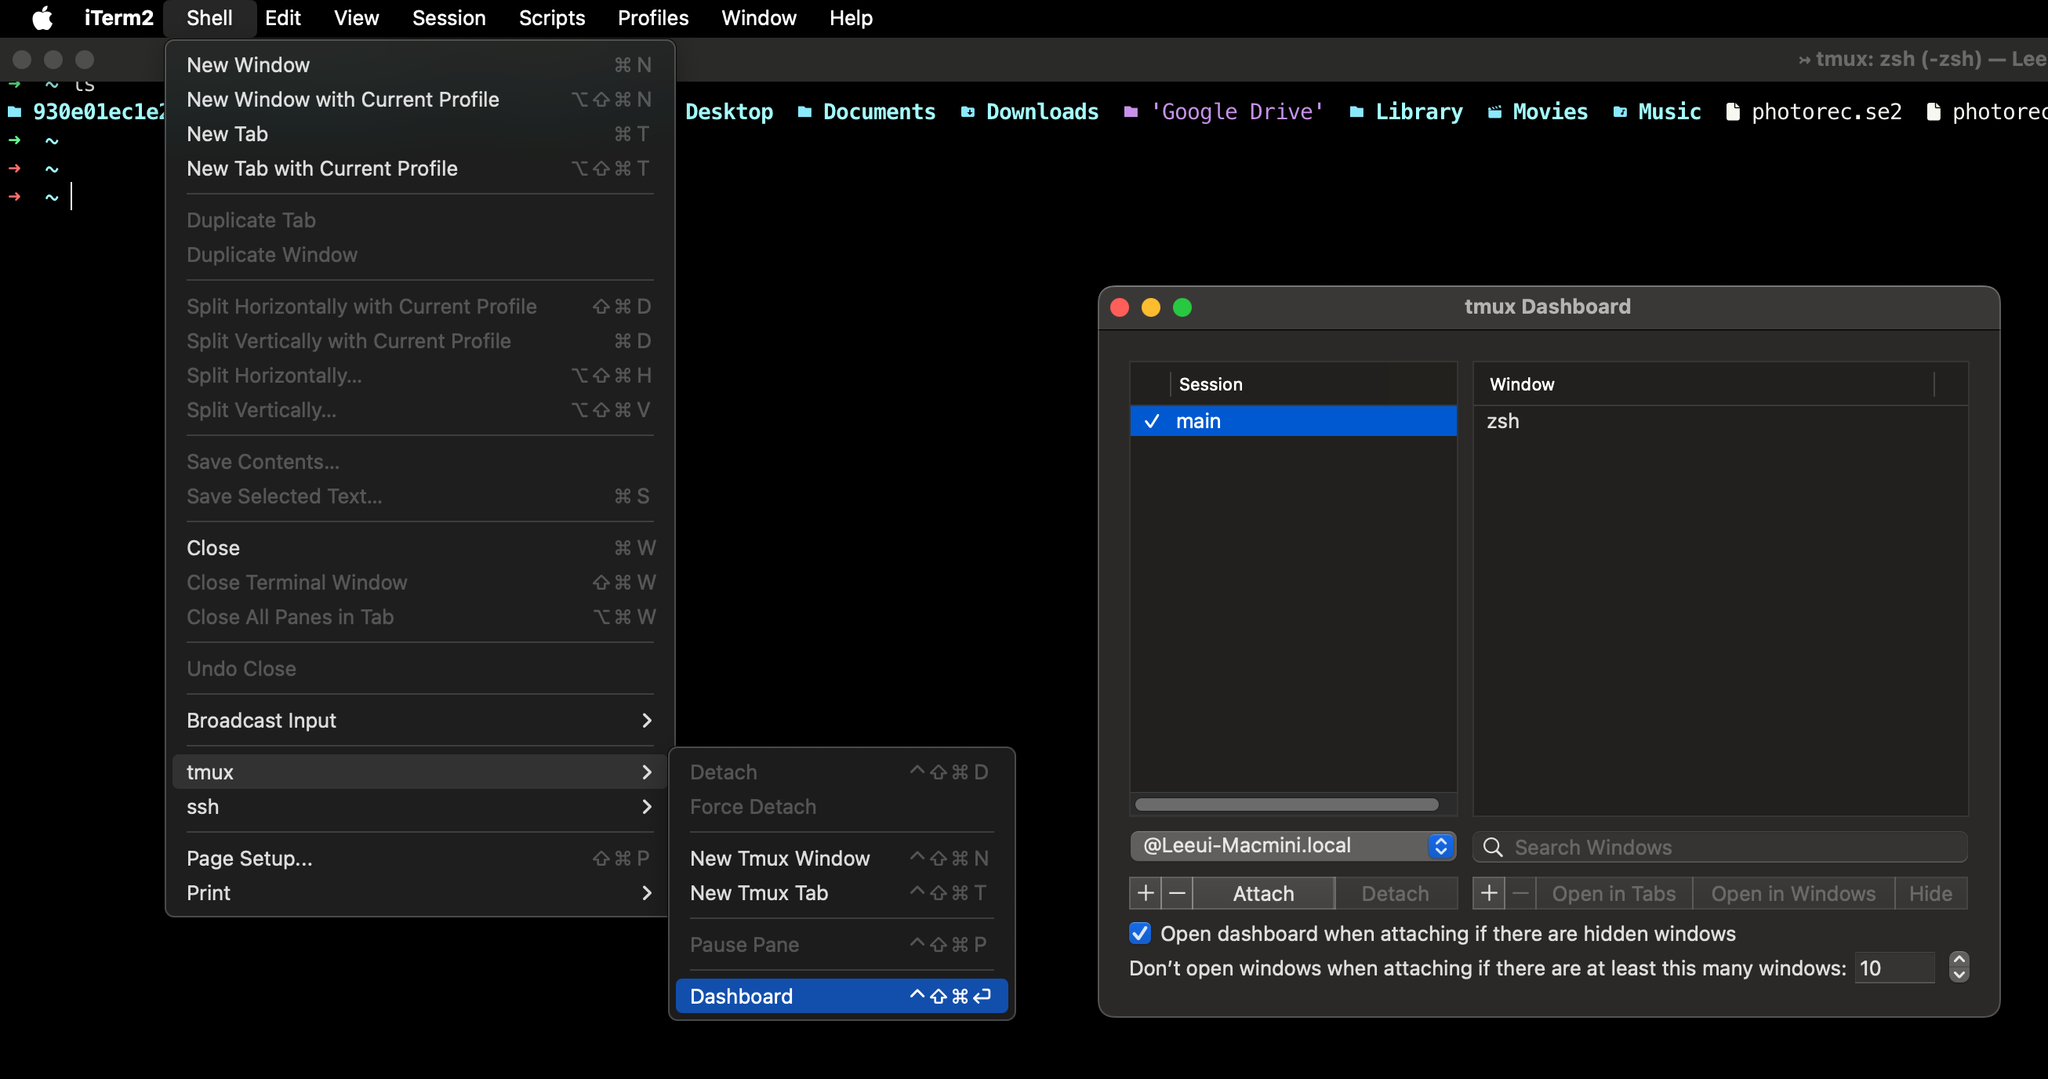Click the Movies folder in terminal output
The width and height of the screenshot is (2048, 1079).
point(1550,112)
